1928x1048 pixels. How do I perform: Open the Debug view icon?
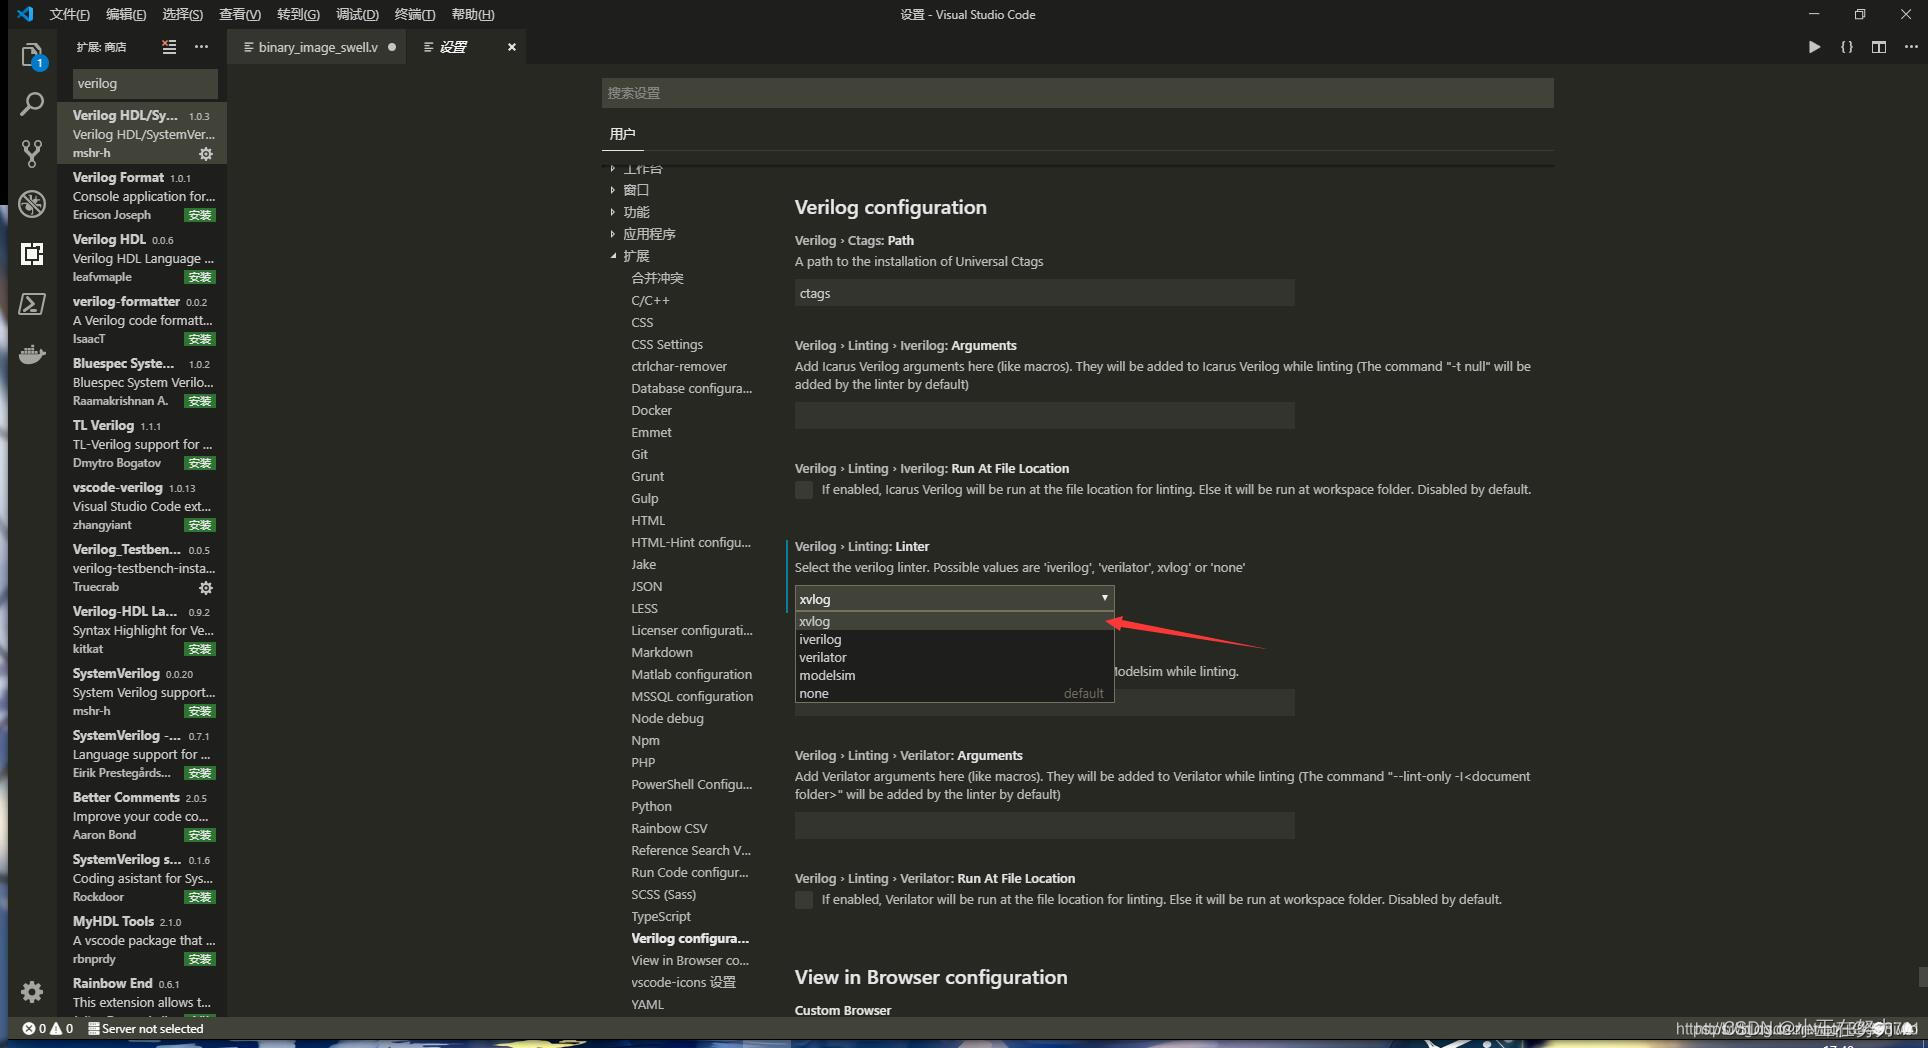pyautogui.click(x=32, y=203)
